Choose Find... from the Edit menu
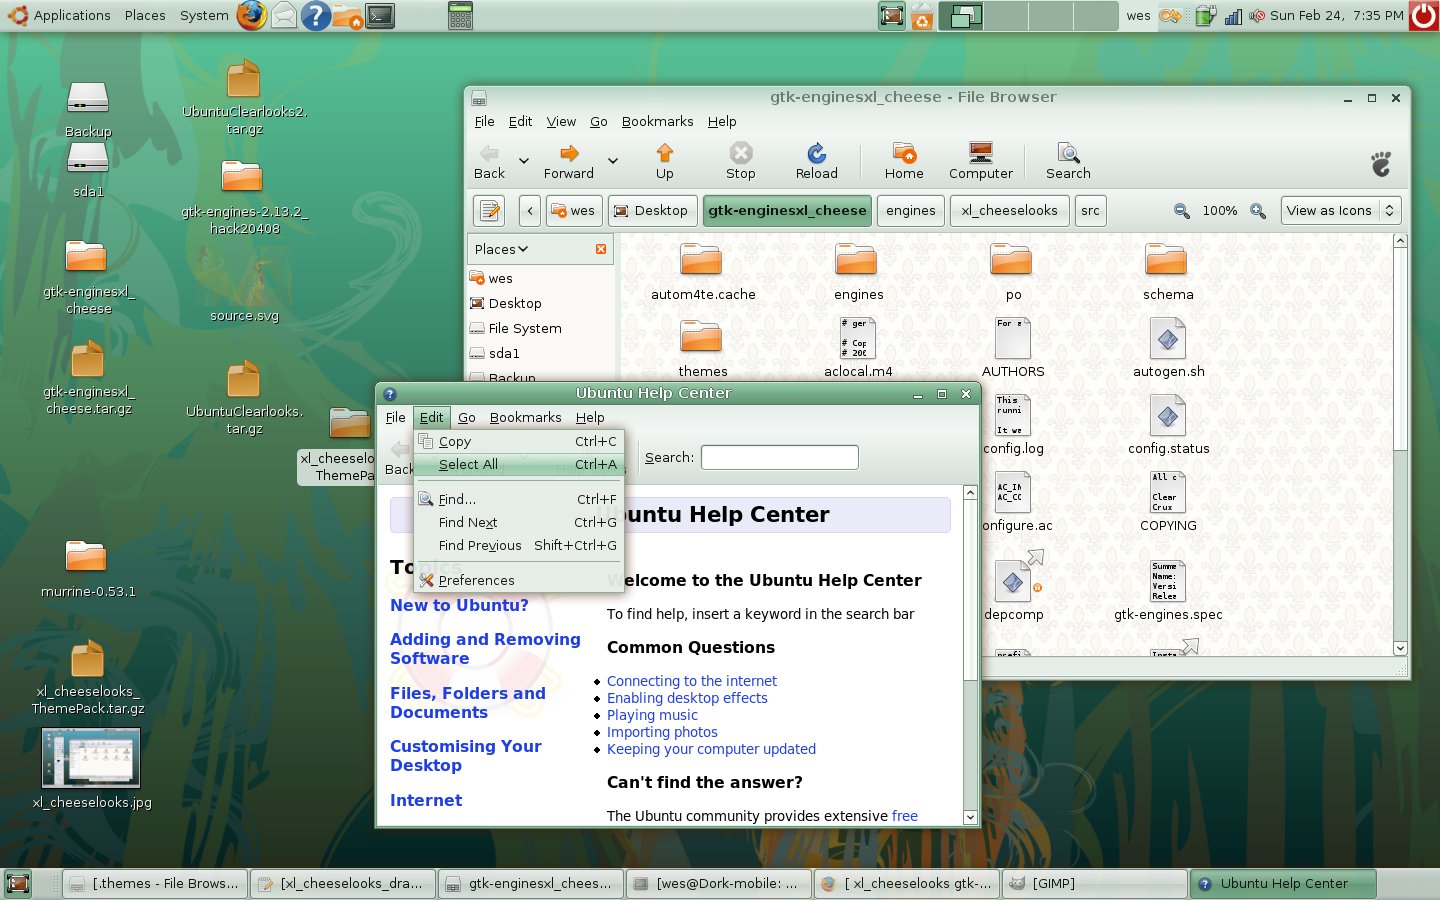The width and height of the screenshot is (1440, 900). [x=519, y=499]
